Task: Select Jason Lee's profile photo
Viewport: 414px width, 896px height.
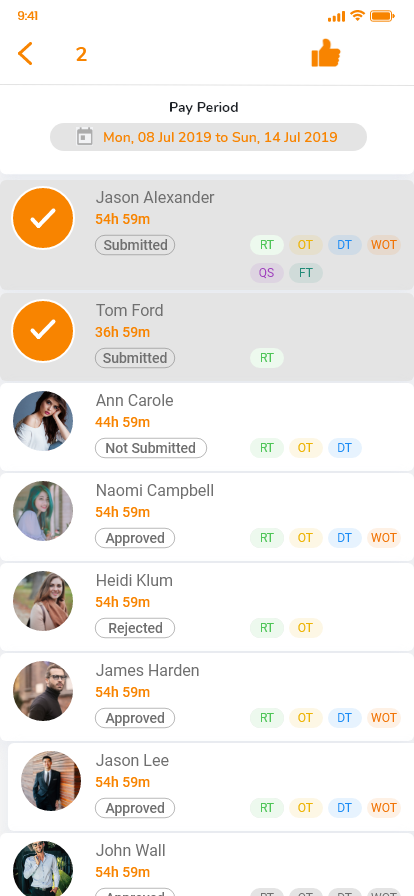Action: tap(51, 781)
